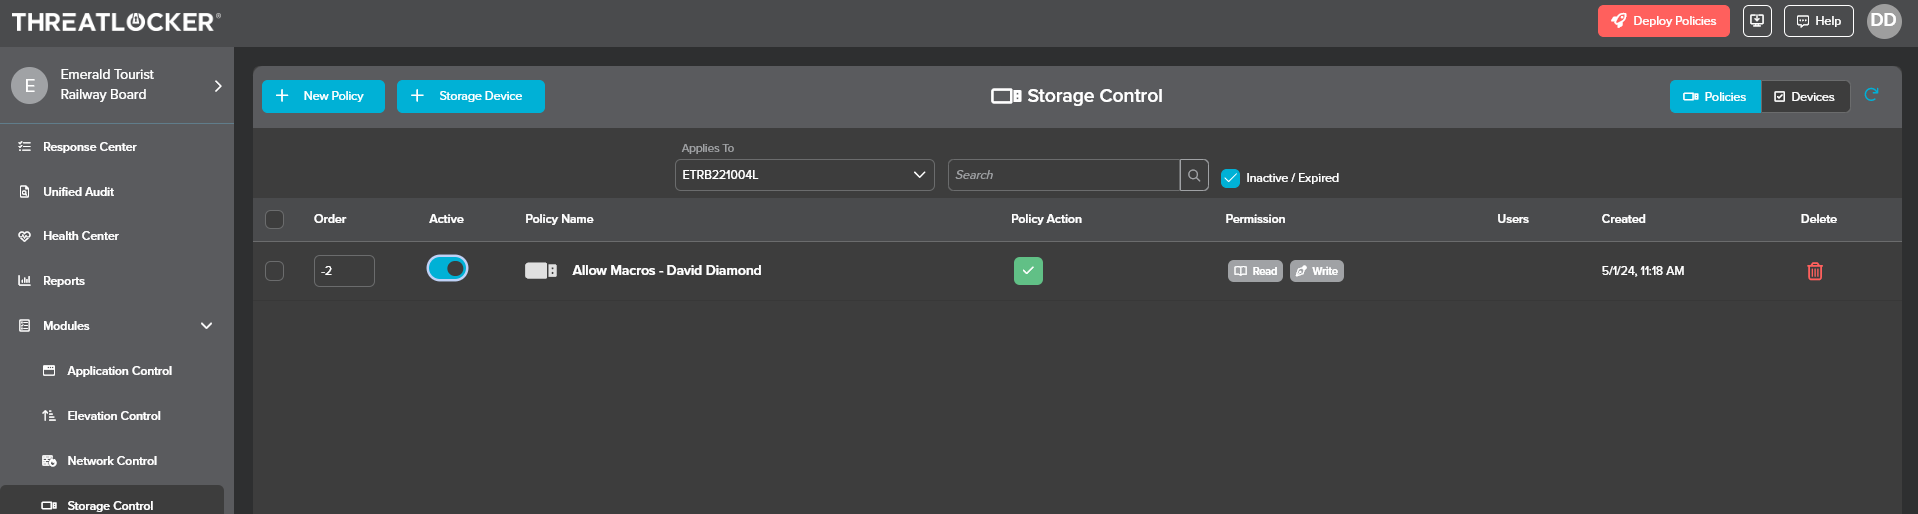The image size is (1918, 514).
Task: Open the DD user avatar menu
Action: coord(1884,21)
